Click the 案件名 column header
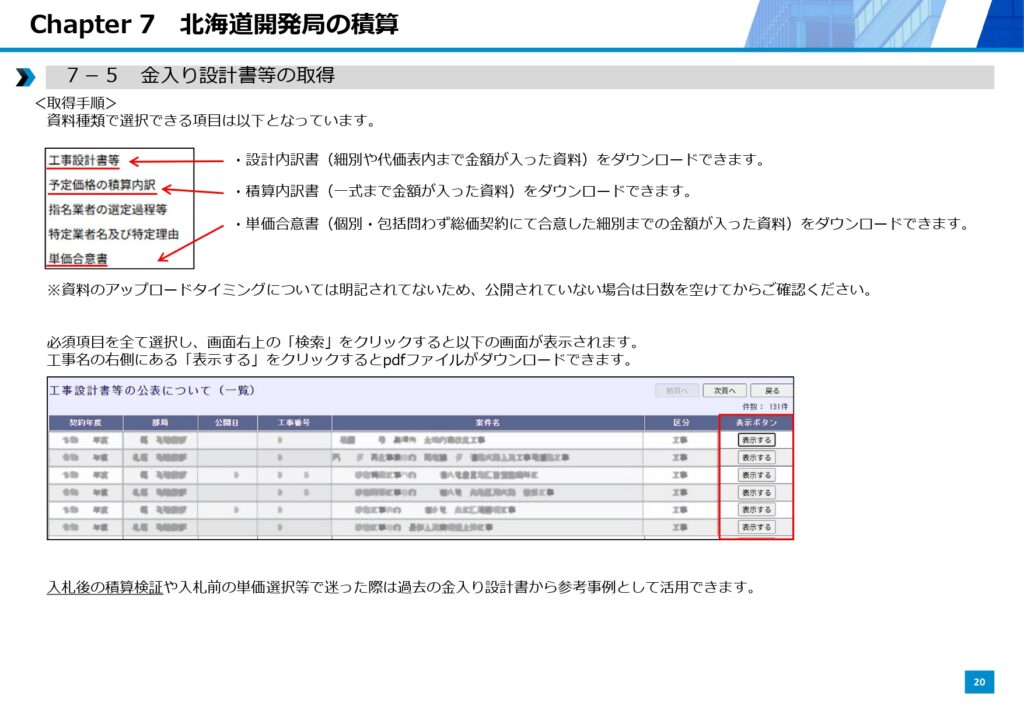 488,423
